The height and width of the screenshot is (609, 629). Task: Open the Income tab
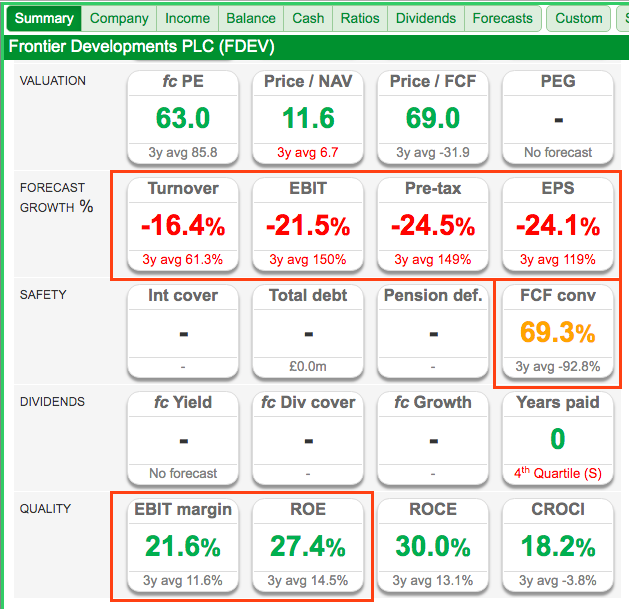[187, 18]
